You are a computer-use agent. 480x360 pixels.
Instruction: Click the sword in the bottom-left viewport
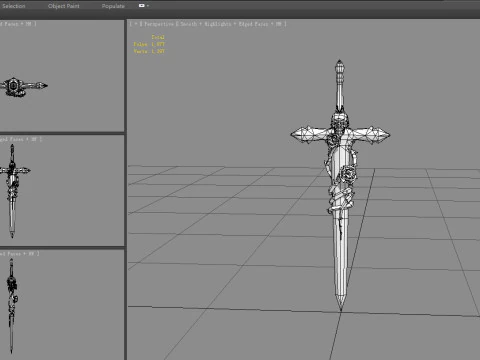(12, 306)
